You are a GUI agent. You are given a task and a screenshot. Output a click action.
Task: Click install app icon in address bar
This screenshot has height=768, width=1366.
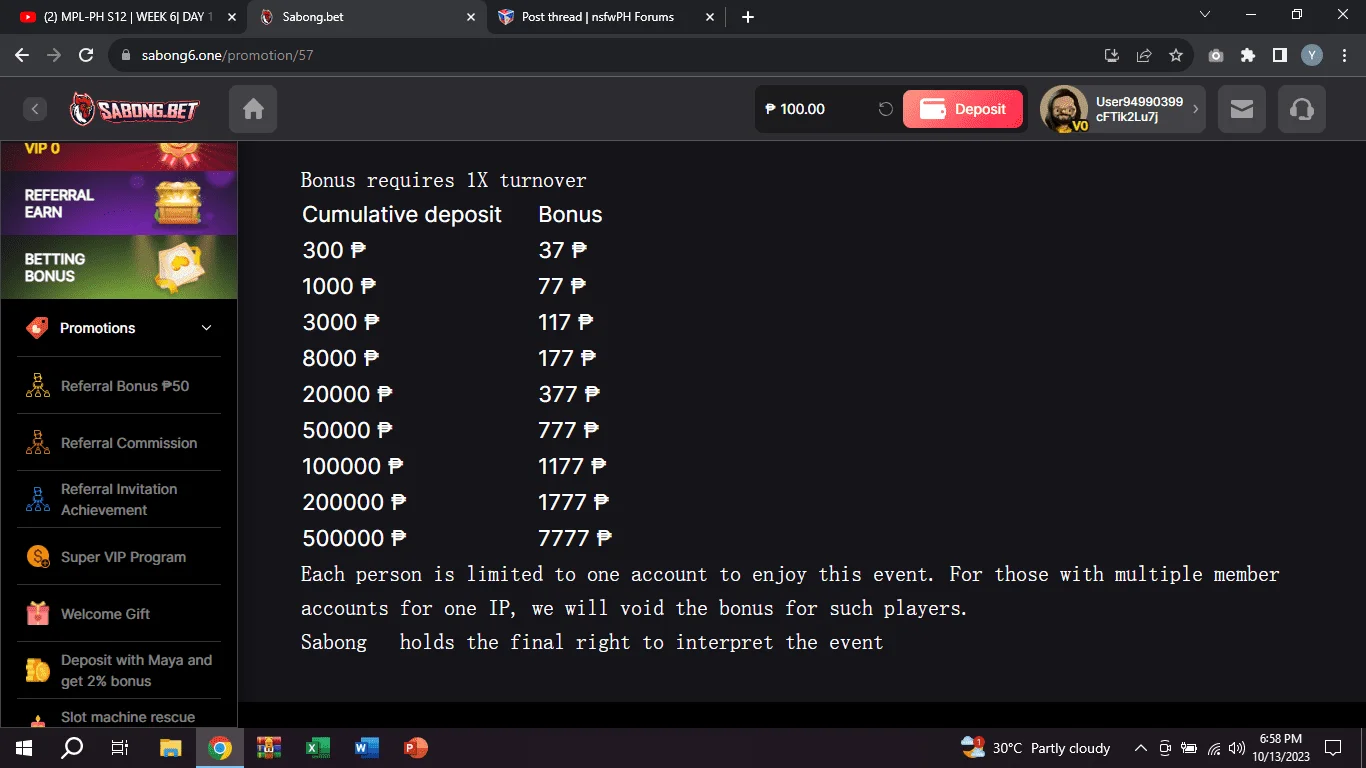pos(1111,55)
